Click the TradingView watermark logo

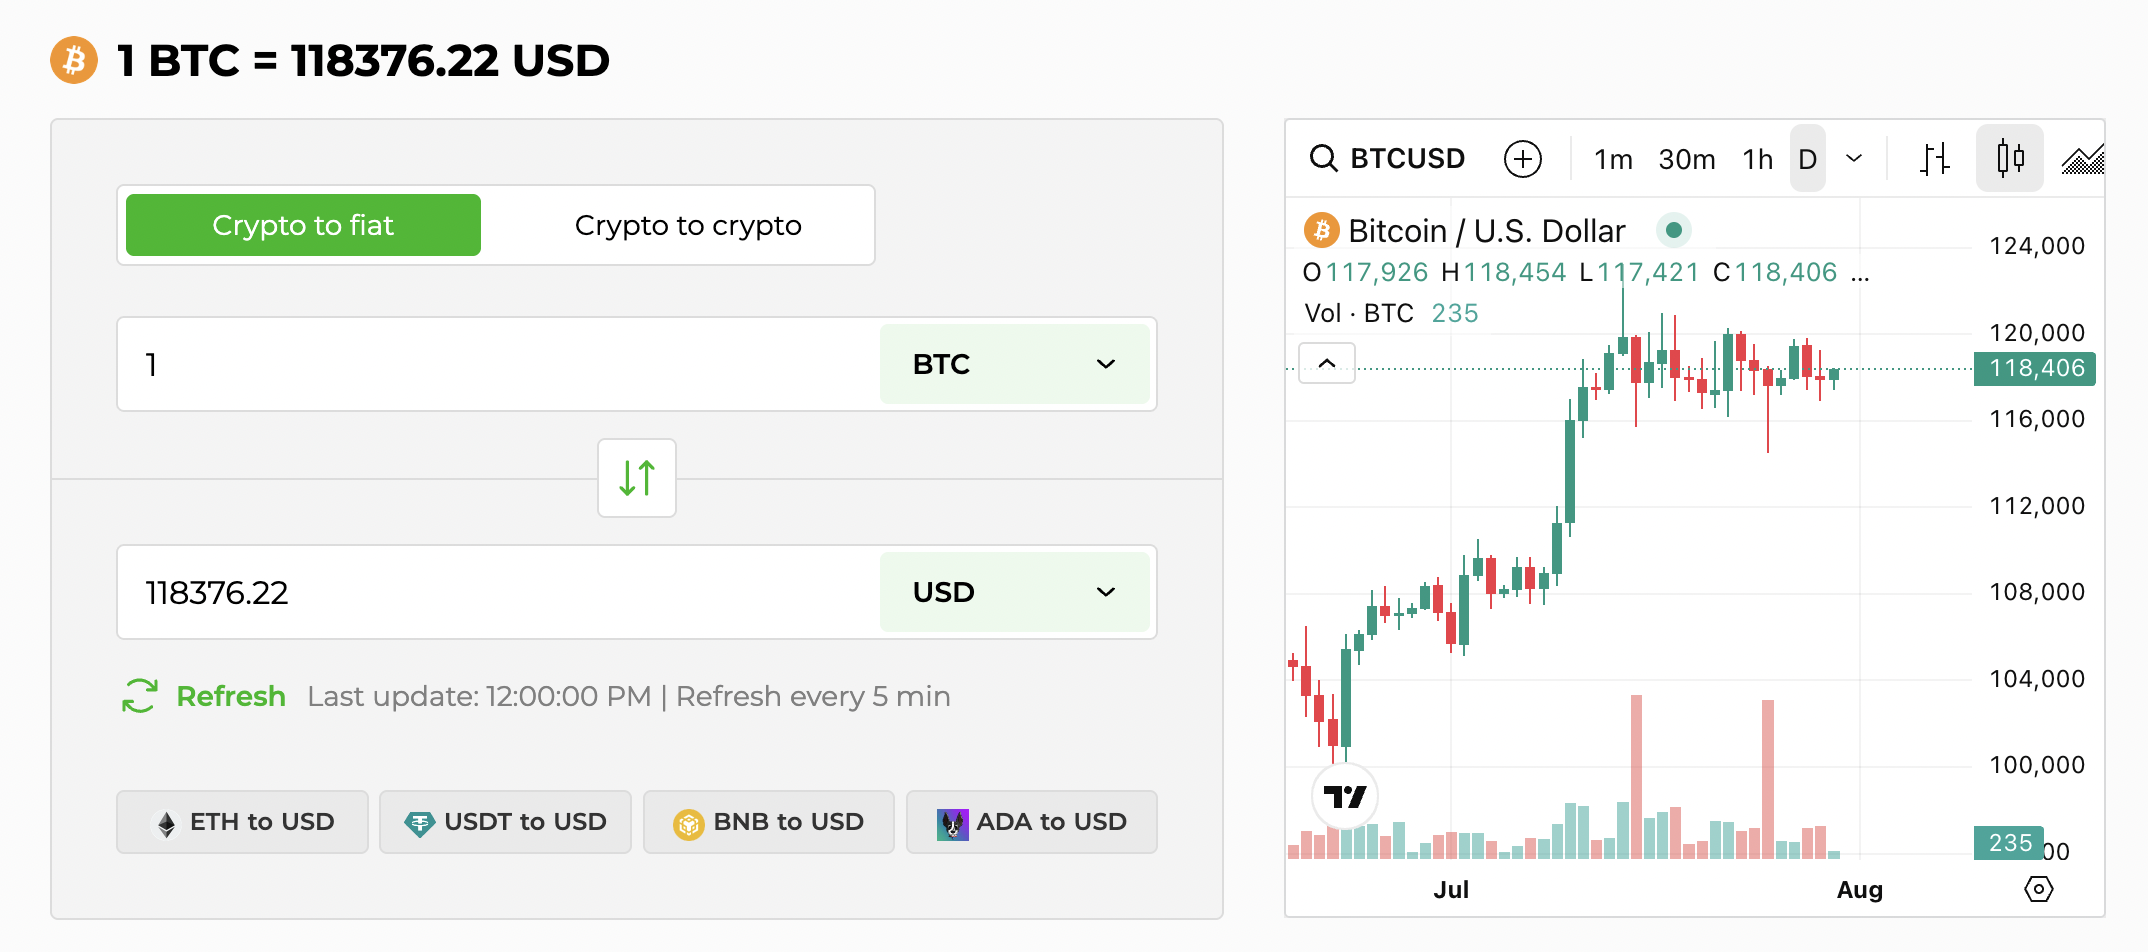pyautogui.click(x=1345, y=795)
